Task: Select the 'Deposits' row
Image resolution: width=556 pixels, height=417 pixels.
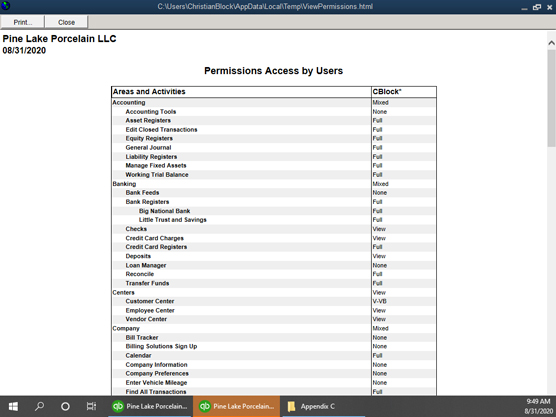Action: coord(274,256)
